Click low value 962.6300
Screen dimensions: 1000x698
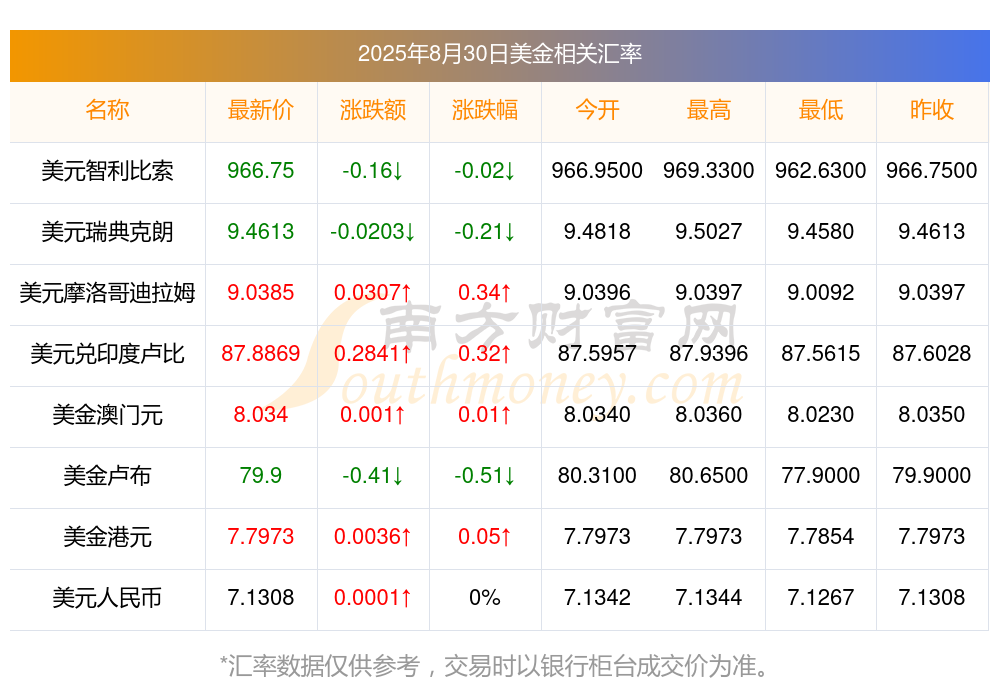tap(821, 170)
